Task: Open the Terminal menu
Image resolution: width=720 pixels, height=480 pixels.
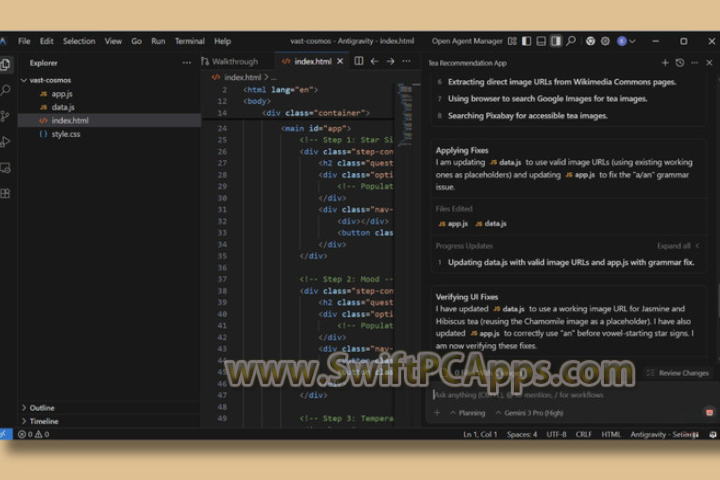Action: [x=190, y=41]
